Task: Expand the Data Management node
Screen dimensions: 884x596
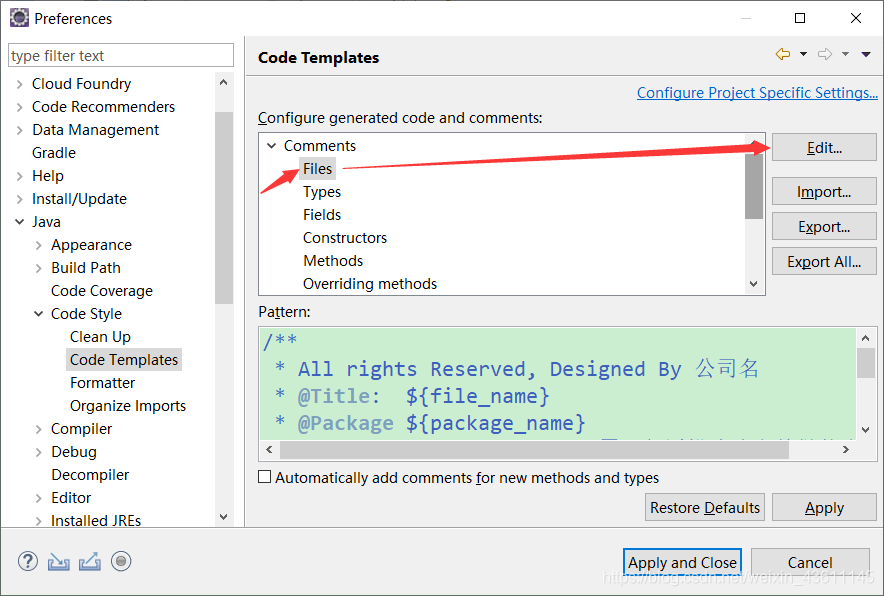Action: click(x=20, y=130)
